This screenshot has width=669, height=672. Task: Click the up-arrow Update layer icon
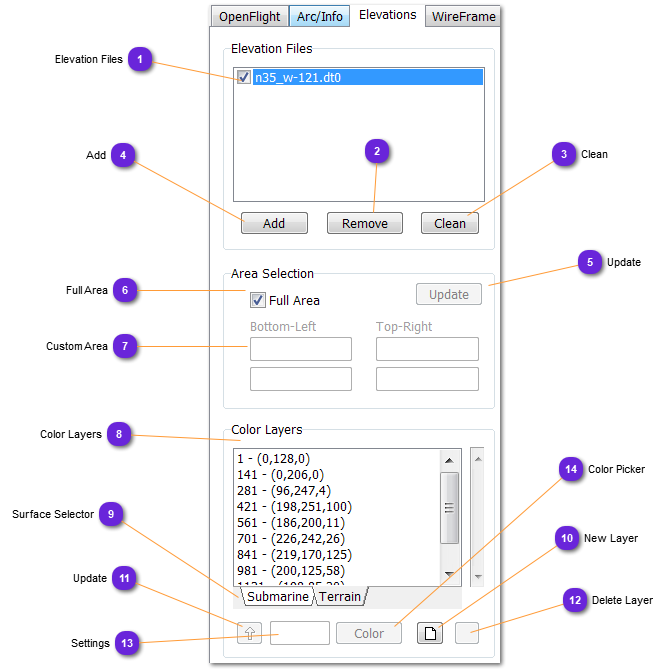pyautogui.click(x=250, y=633)
